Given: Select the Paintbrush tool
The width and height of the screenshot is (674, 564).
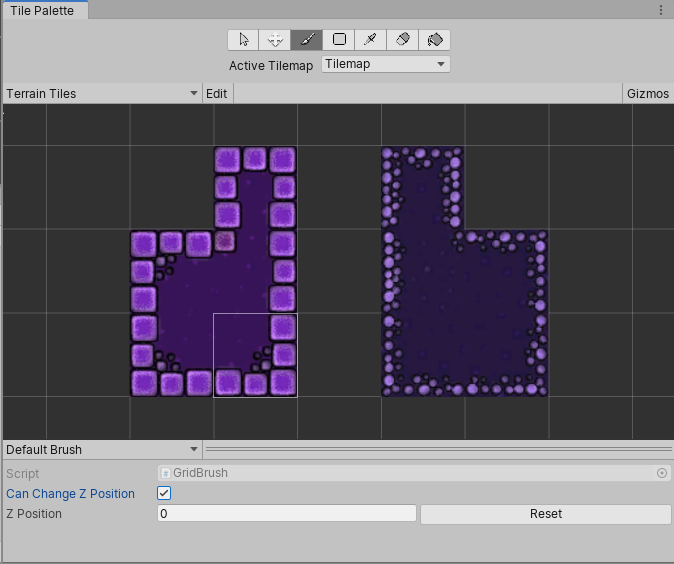Looking at the screenshot, I should coord(307,40).
